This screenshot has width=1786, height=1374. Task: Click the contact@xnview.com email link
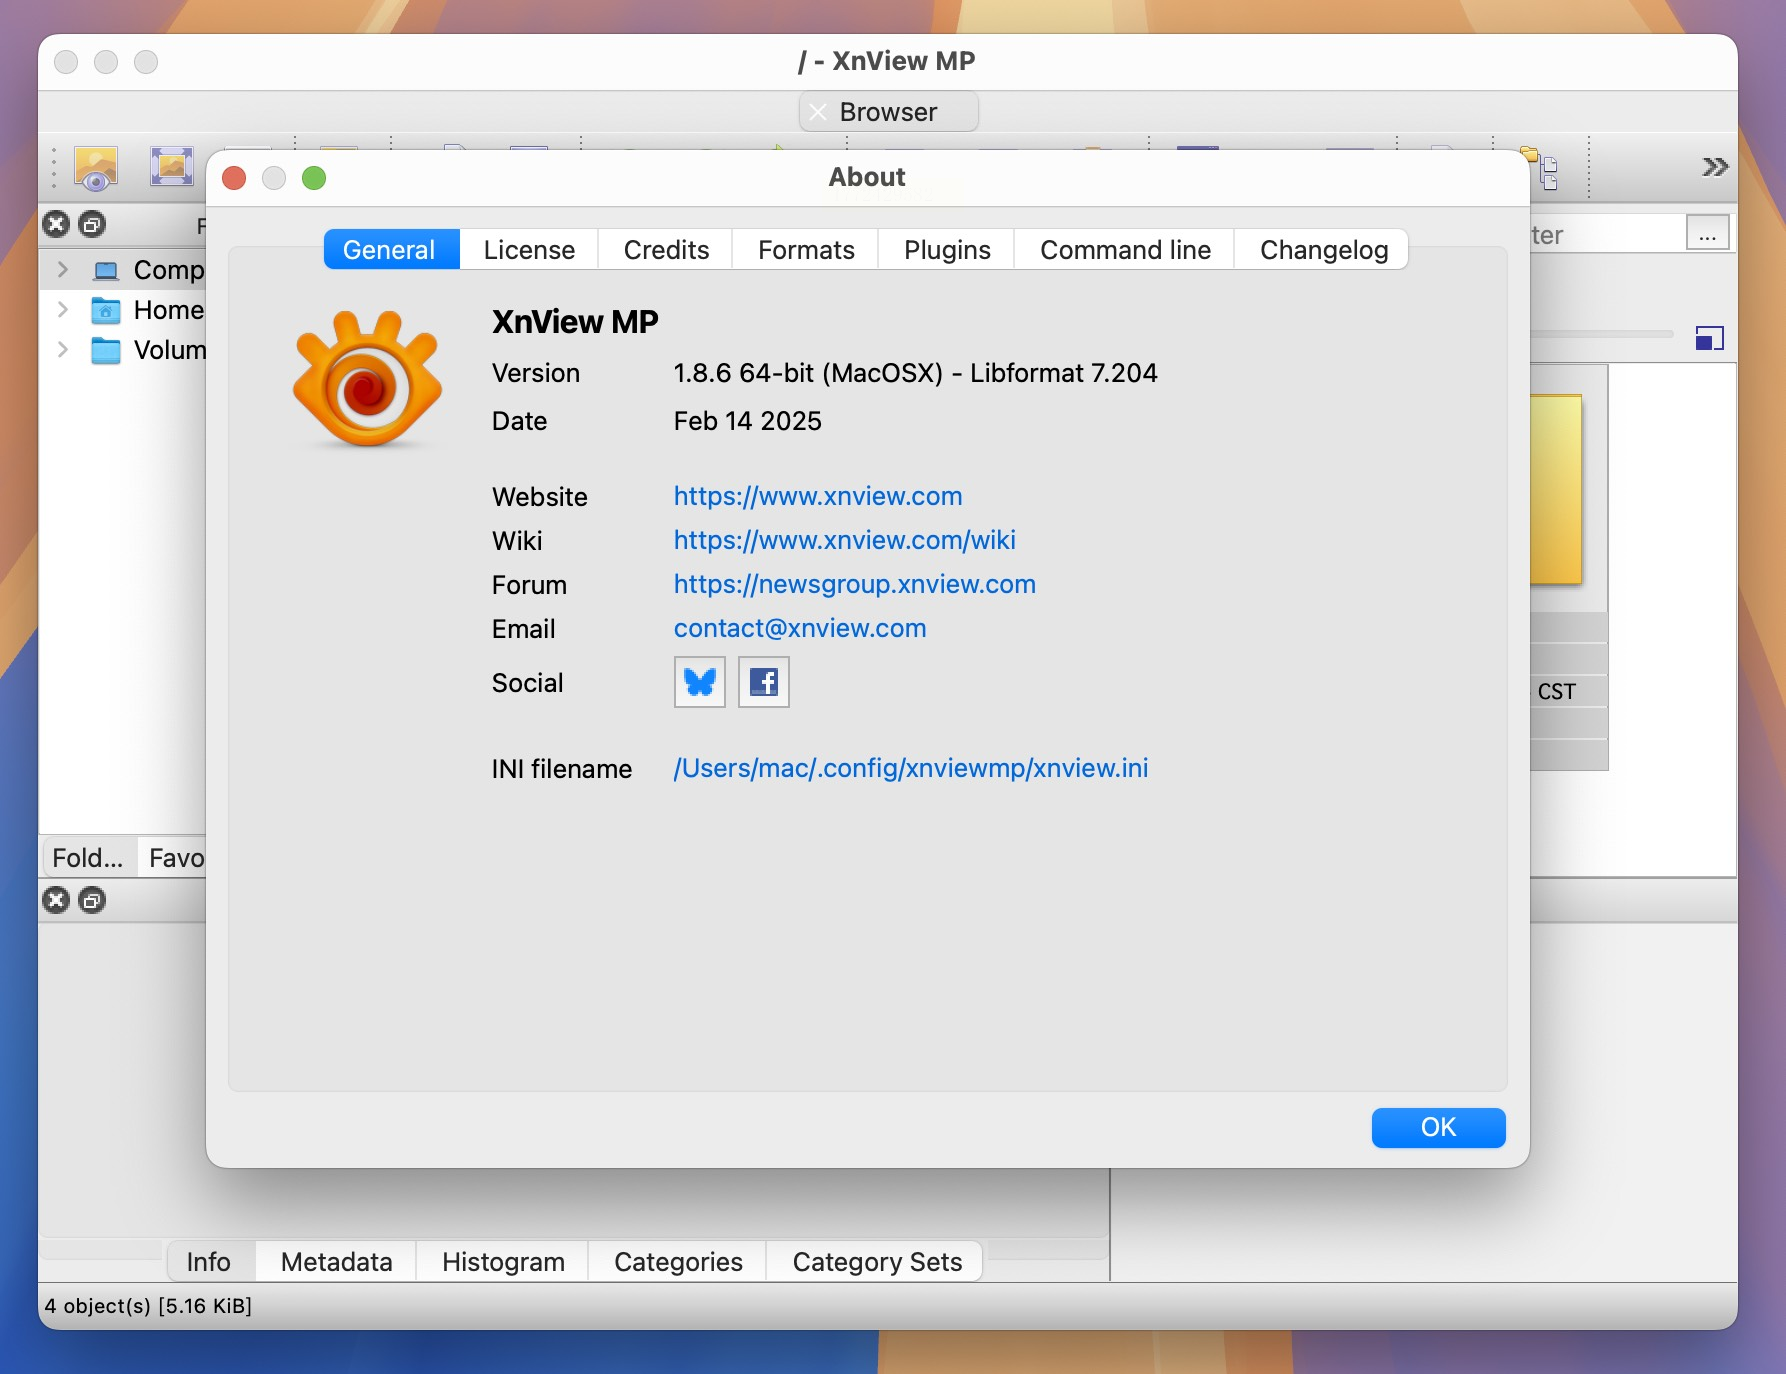[x=800, y=628]
